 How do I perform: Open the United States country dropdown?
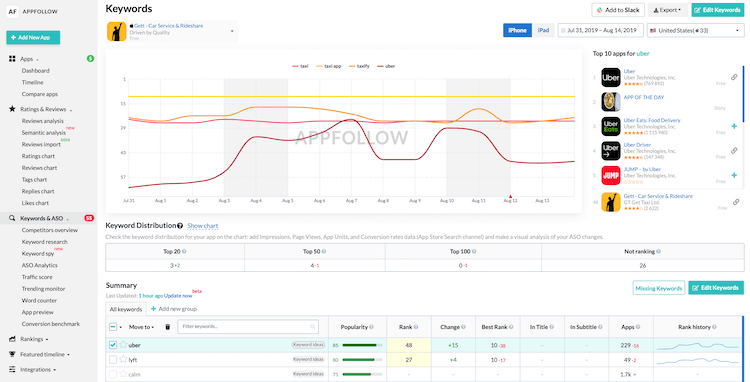(x=695, y=31)
